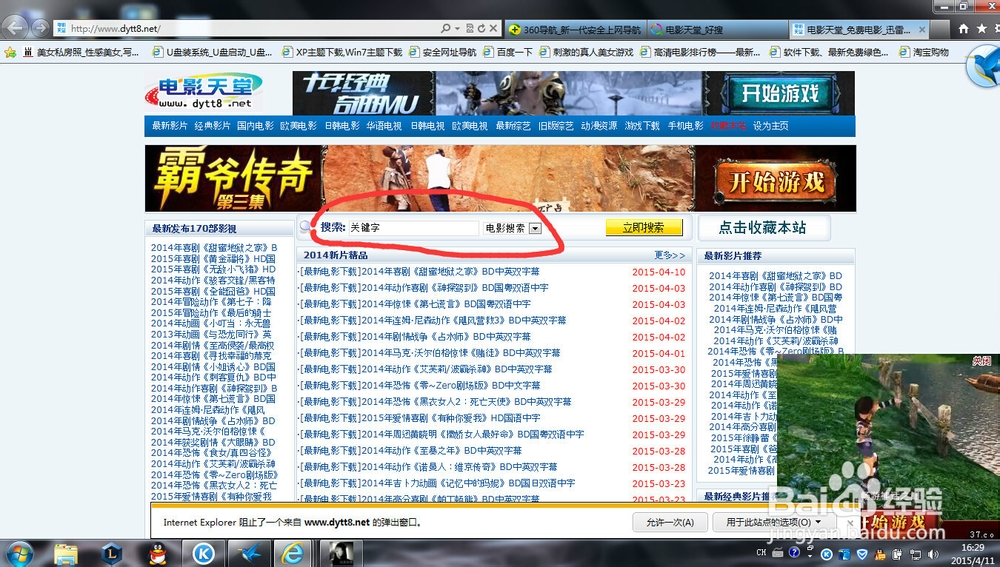1000x567 pixels.
Task: Open 动漫资源 in site navigation
Action: [599, 126]
